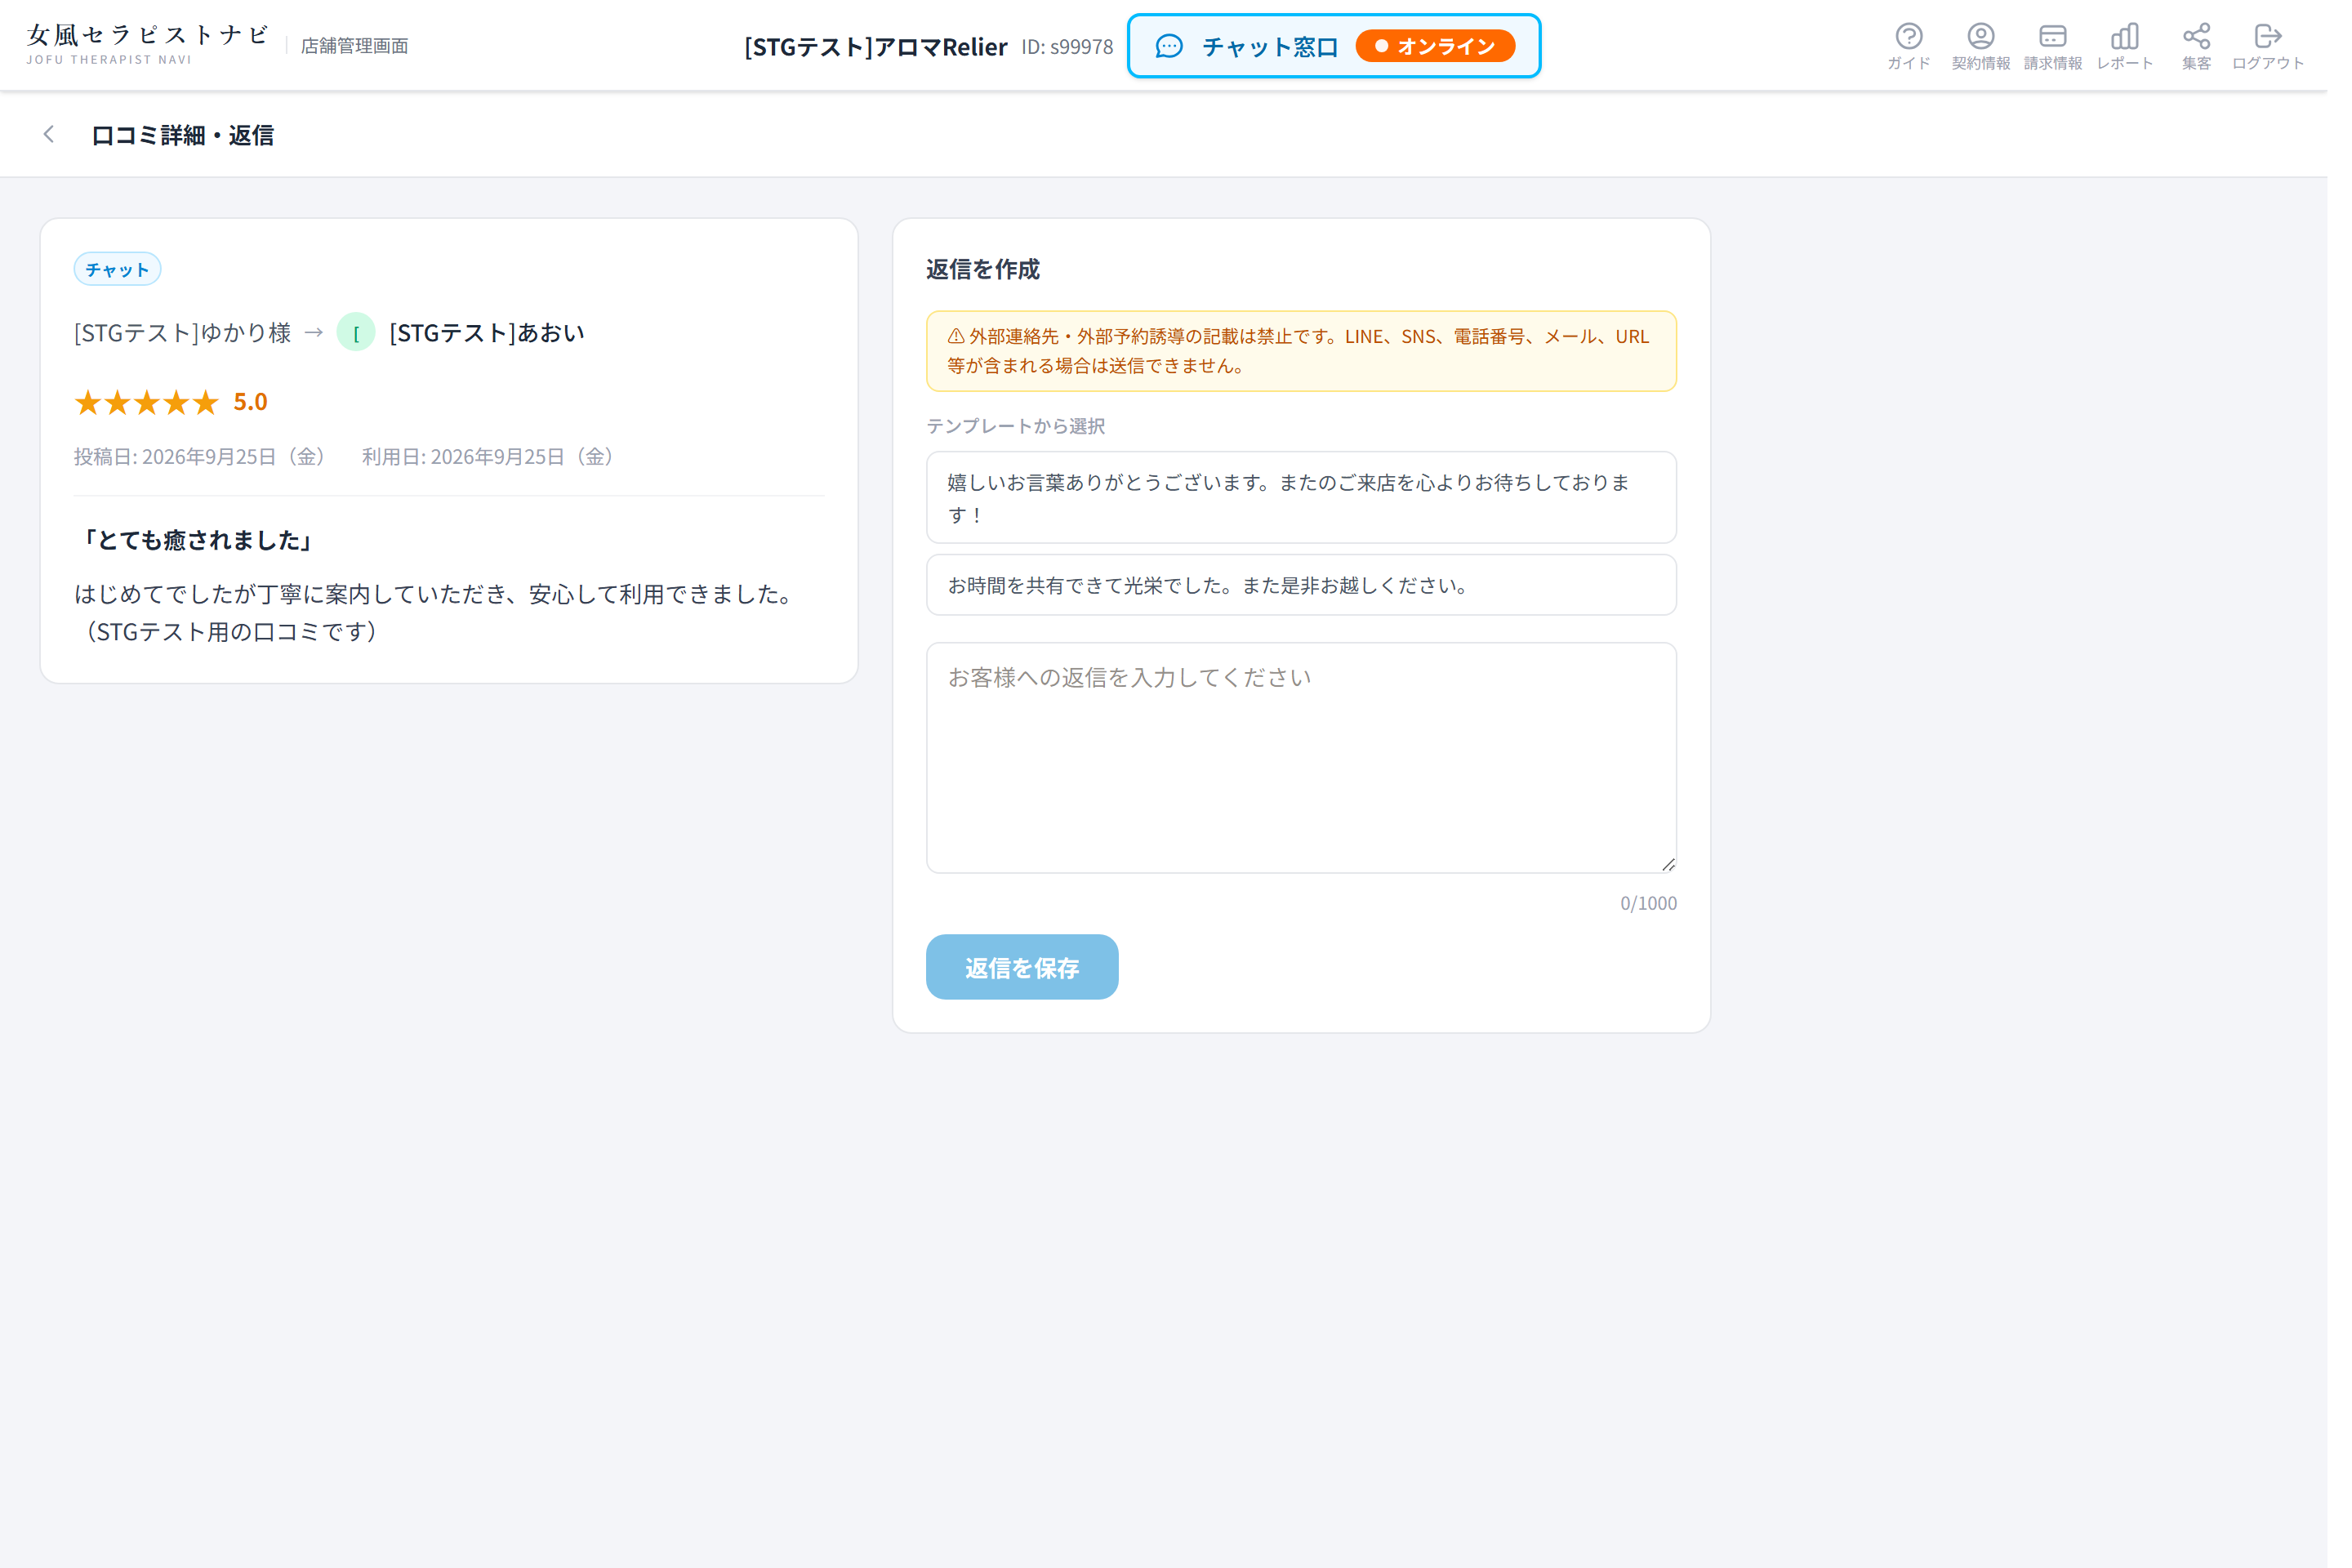Focus the お客様への返信 textarea

pyautogui.click(x=1314, y=765)
